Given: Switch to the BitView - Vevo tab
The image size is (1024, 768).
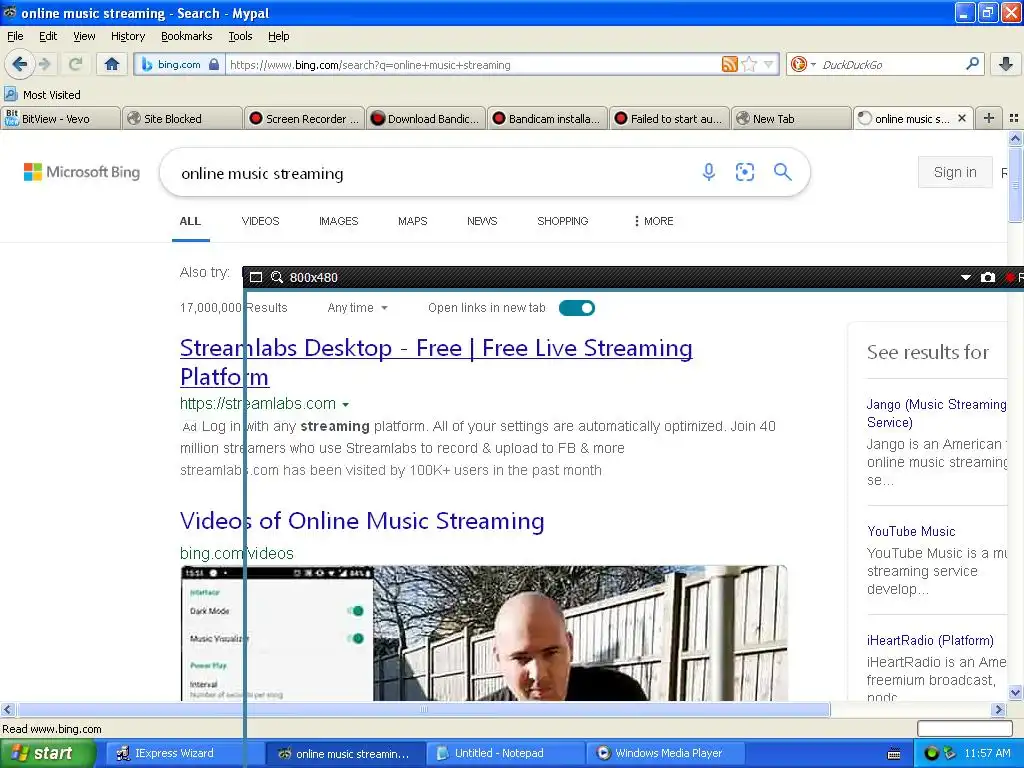Looking at the screenshot, I should pyautogui.click(x=60, y=118).
